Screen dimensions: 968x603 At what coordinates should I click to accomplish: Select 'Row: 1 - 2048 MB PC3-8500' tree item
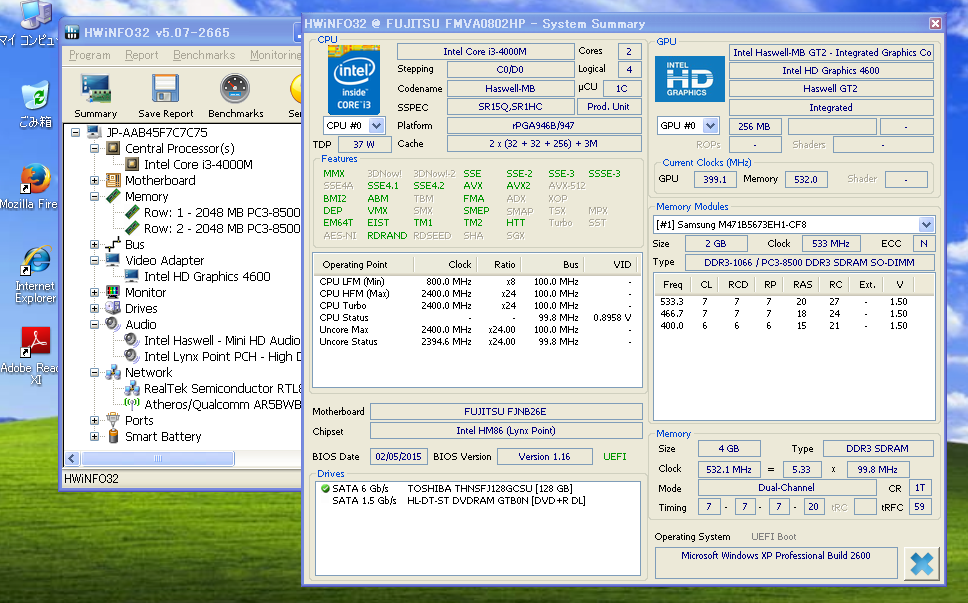coord(222,212)
